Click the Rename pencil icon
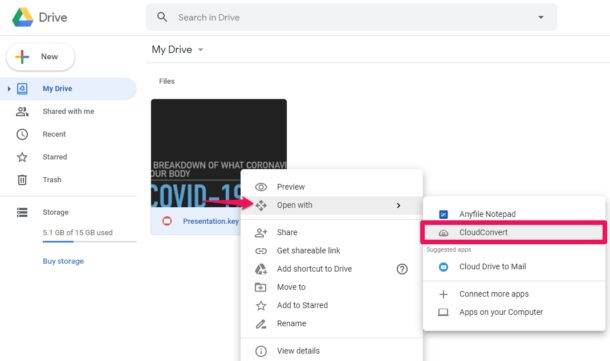 (261, 324)
